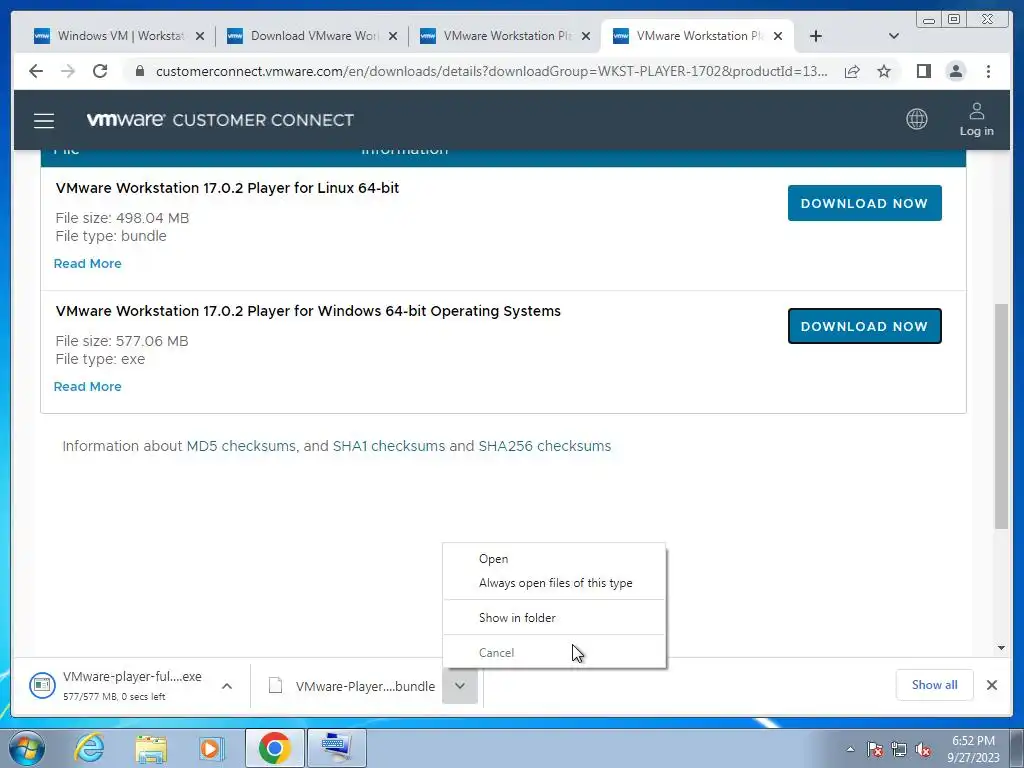Screen dimensions: 1024x768
Task: Click the scrollbar down arrow
Action: pyautogui.click(x=1001, y=648)
